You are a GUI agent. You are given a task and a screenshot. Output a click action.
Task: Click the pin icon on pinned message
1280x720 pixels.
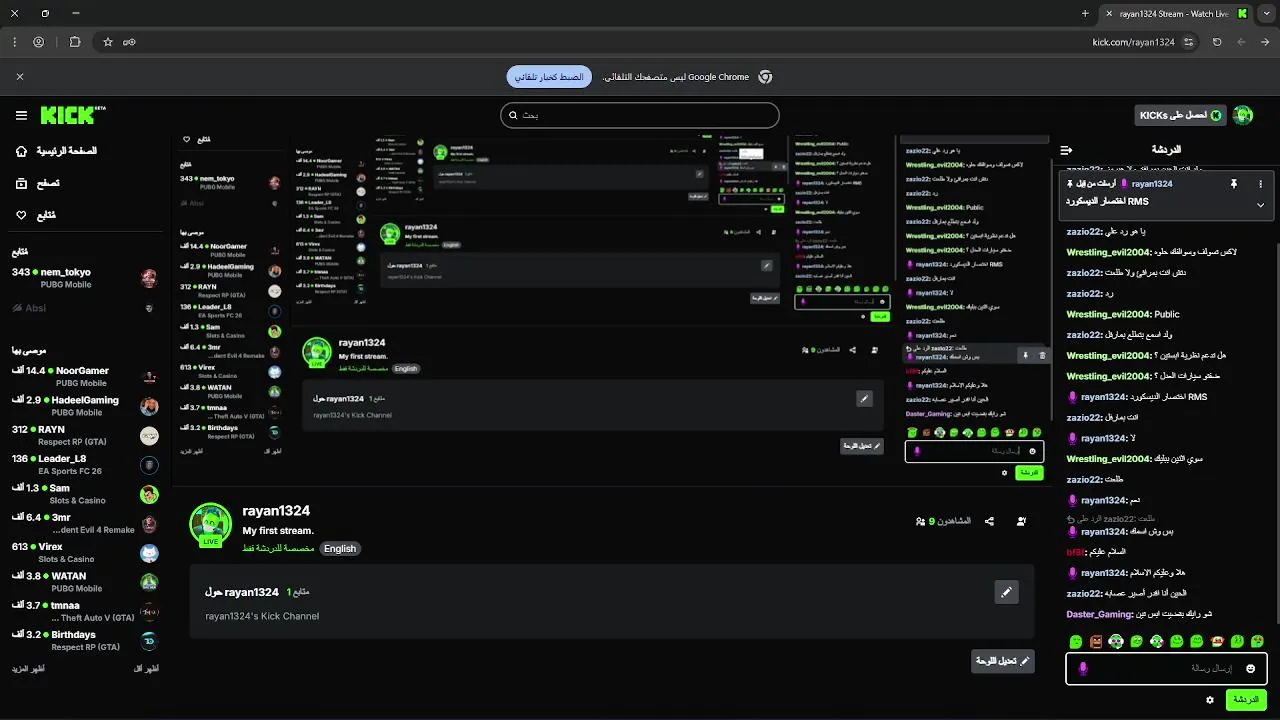coord(1234,184)
